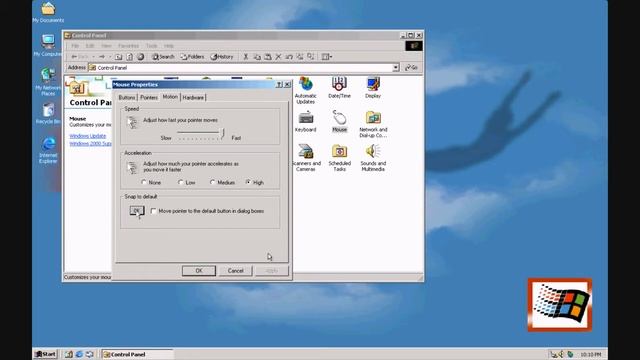Open the Scheduled Tasks folder icon
The height and width of the screenshot is (360, 640).
click(x=339, y=158)
